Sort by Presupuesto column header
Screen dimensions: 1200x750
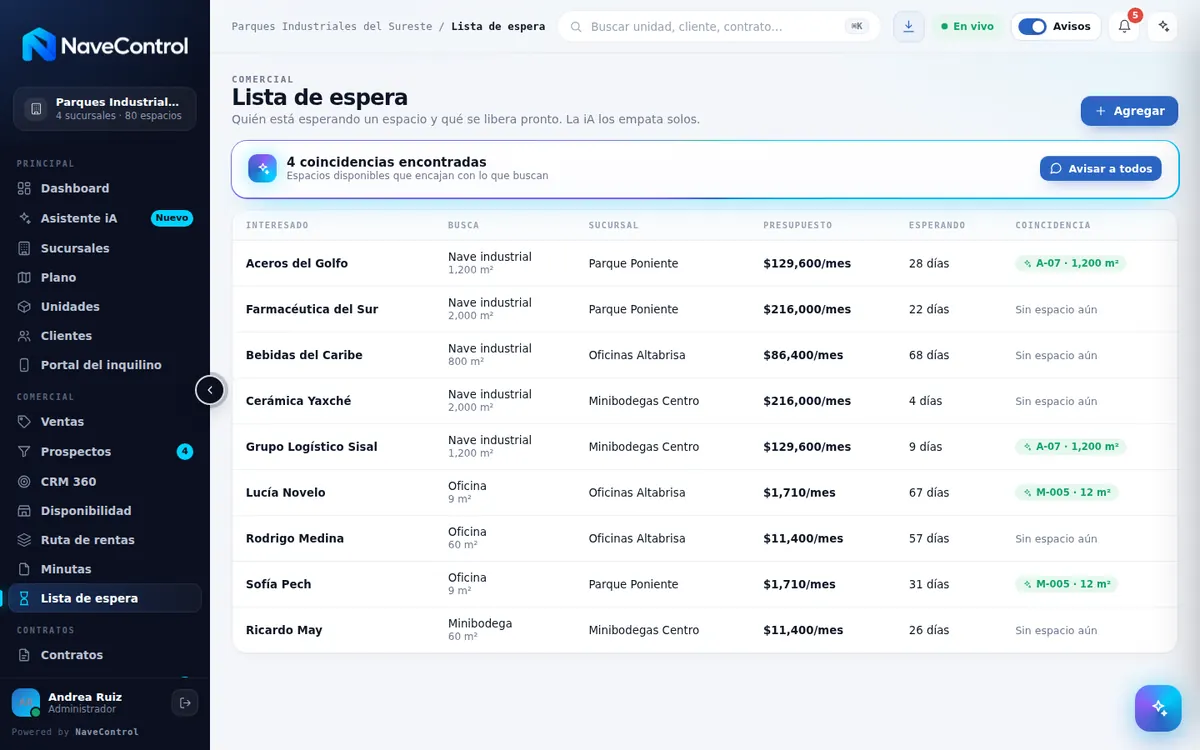797,226
